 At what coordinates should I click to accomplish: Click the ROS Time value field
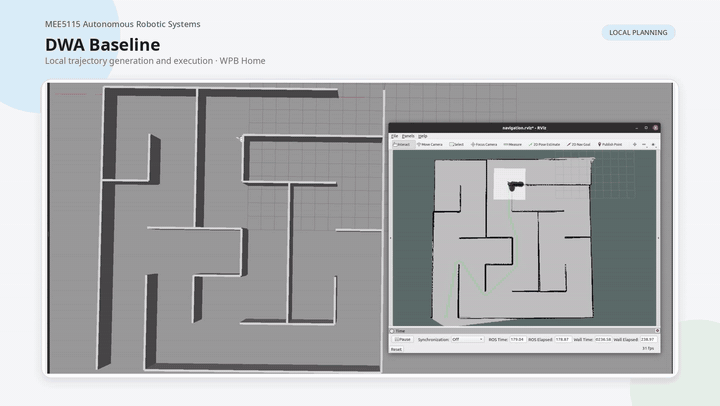pos(518,339)
